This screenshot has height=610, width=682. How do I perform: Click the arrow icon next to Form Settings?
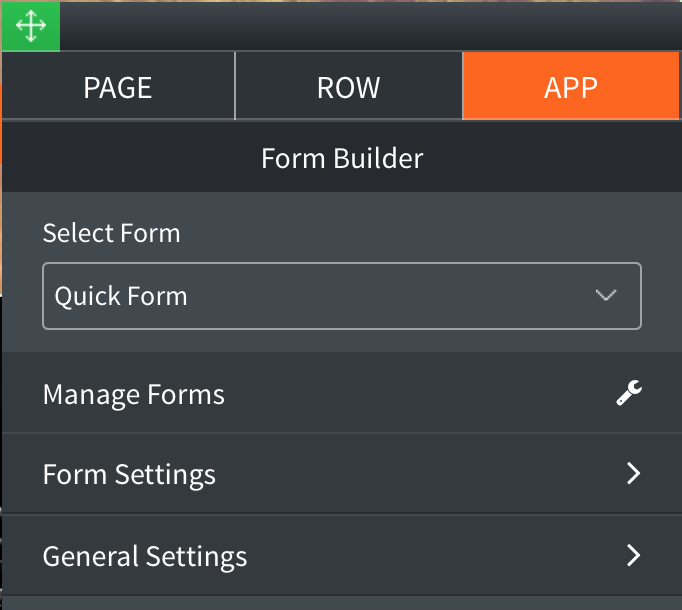coord(633,473)
